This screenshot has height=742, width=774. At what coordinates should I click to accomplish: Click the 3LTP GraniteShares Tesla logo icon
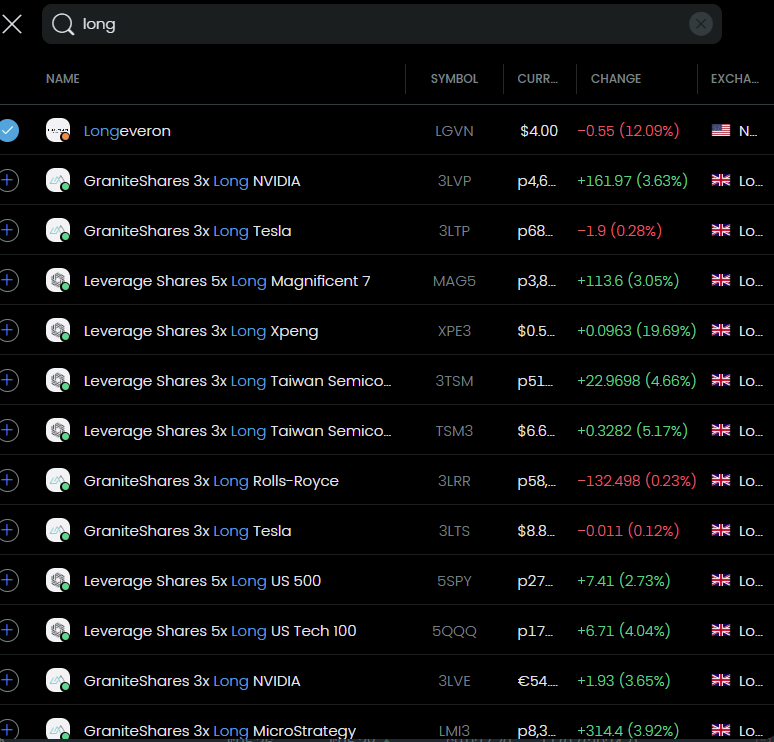point(58,230)
